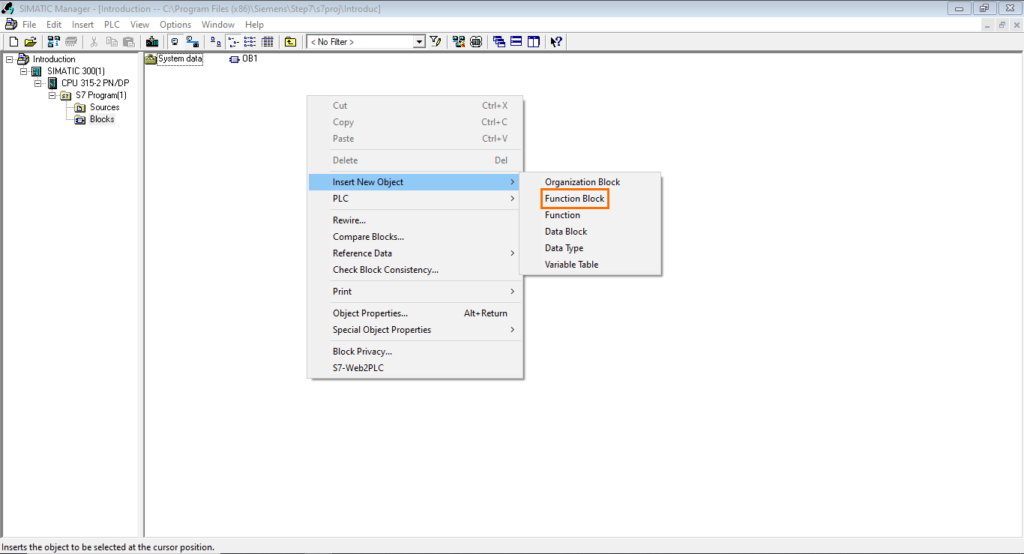Switch to Details view from toolbar

(268, 42)
